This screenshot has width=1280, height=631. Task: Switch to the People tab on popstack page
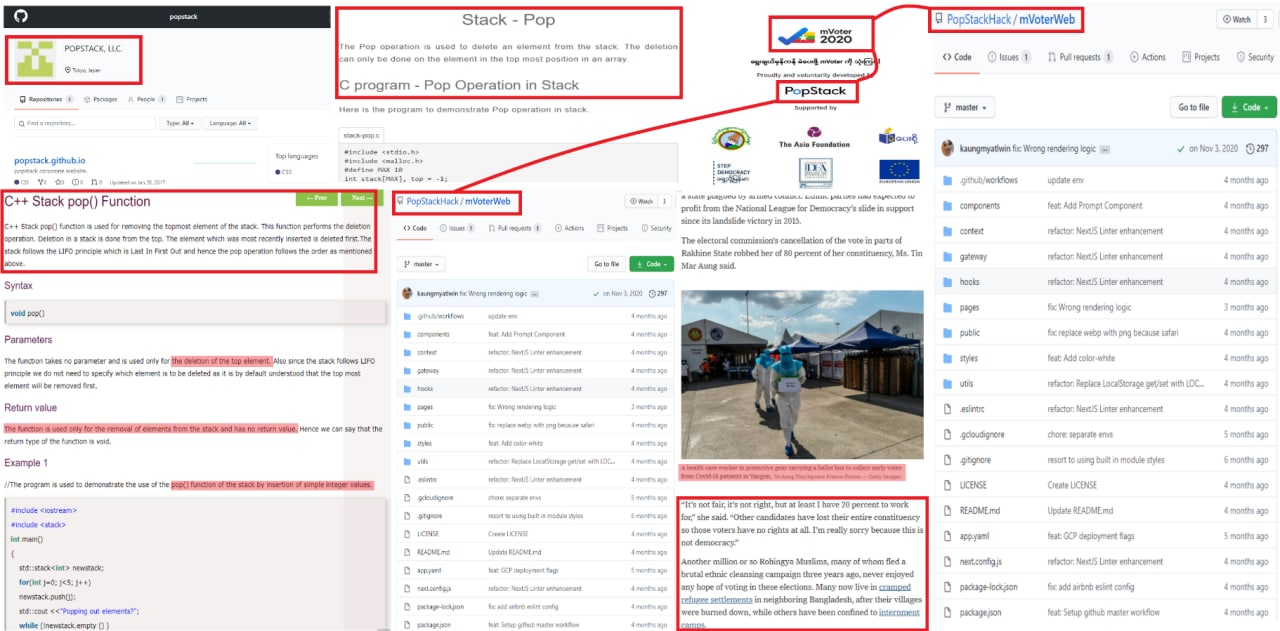point(146,100)
